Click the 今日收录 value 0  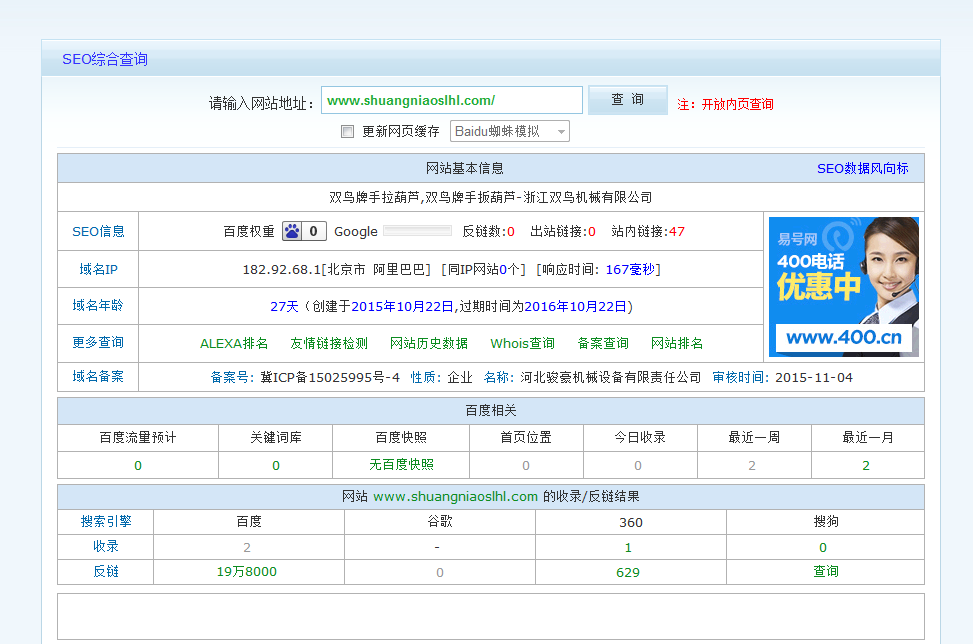click(638, 466)
